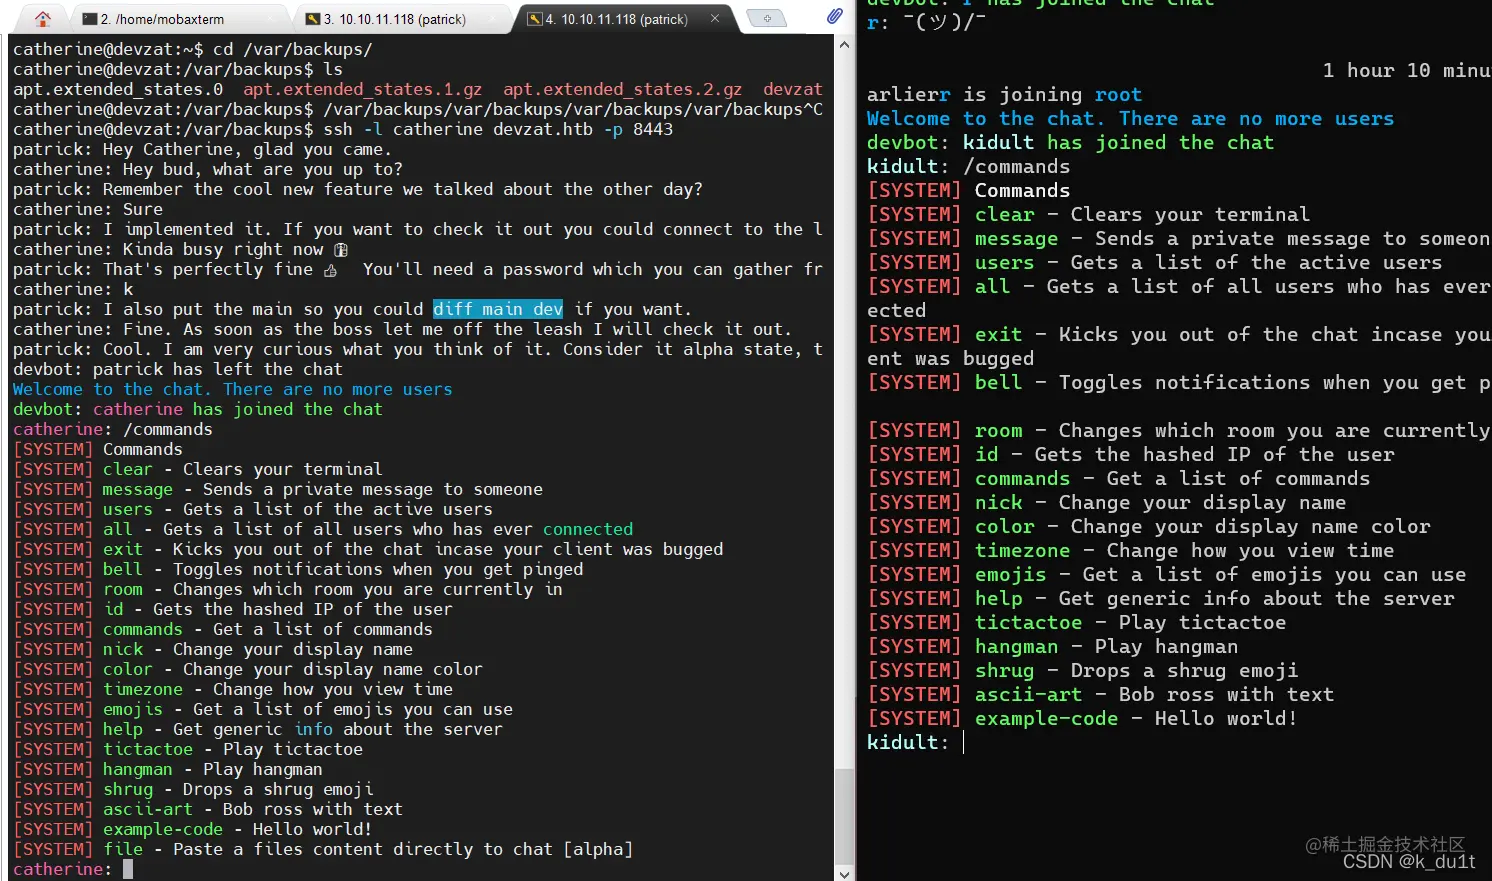Click 'tictactoe' in left command list
Screen dimensions: 1492x881
[148, 749]
